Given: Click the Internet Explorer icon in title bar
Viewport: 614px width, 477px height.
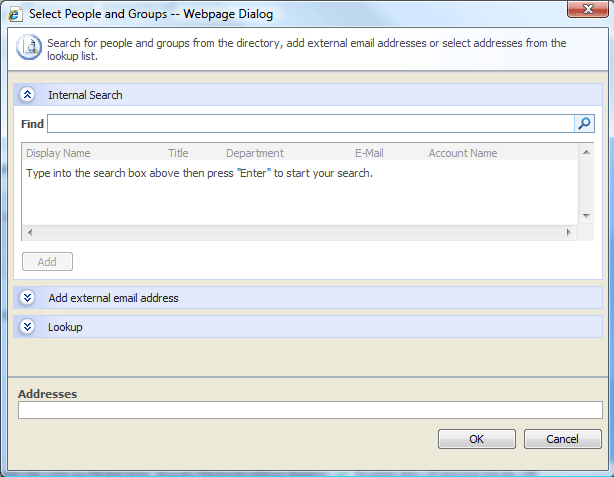Looking at the screenshot, I should coord(13,12).
